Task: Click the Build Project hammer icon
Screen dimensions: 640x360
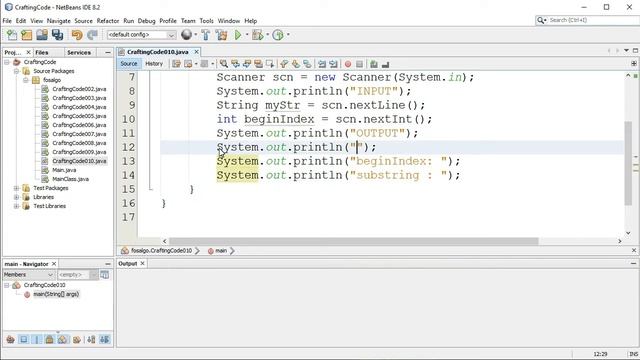Action: tap(206, 35)
